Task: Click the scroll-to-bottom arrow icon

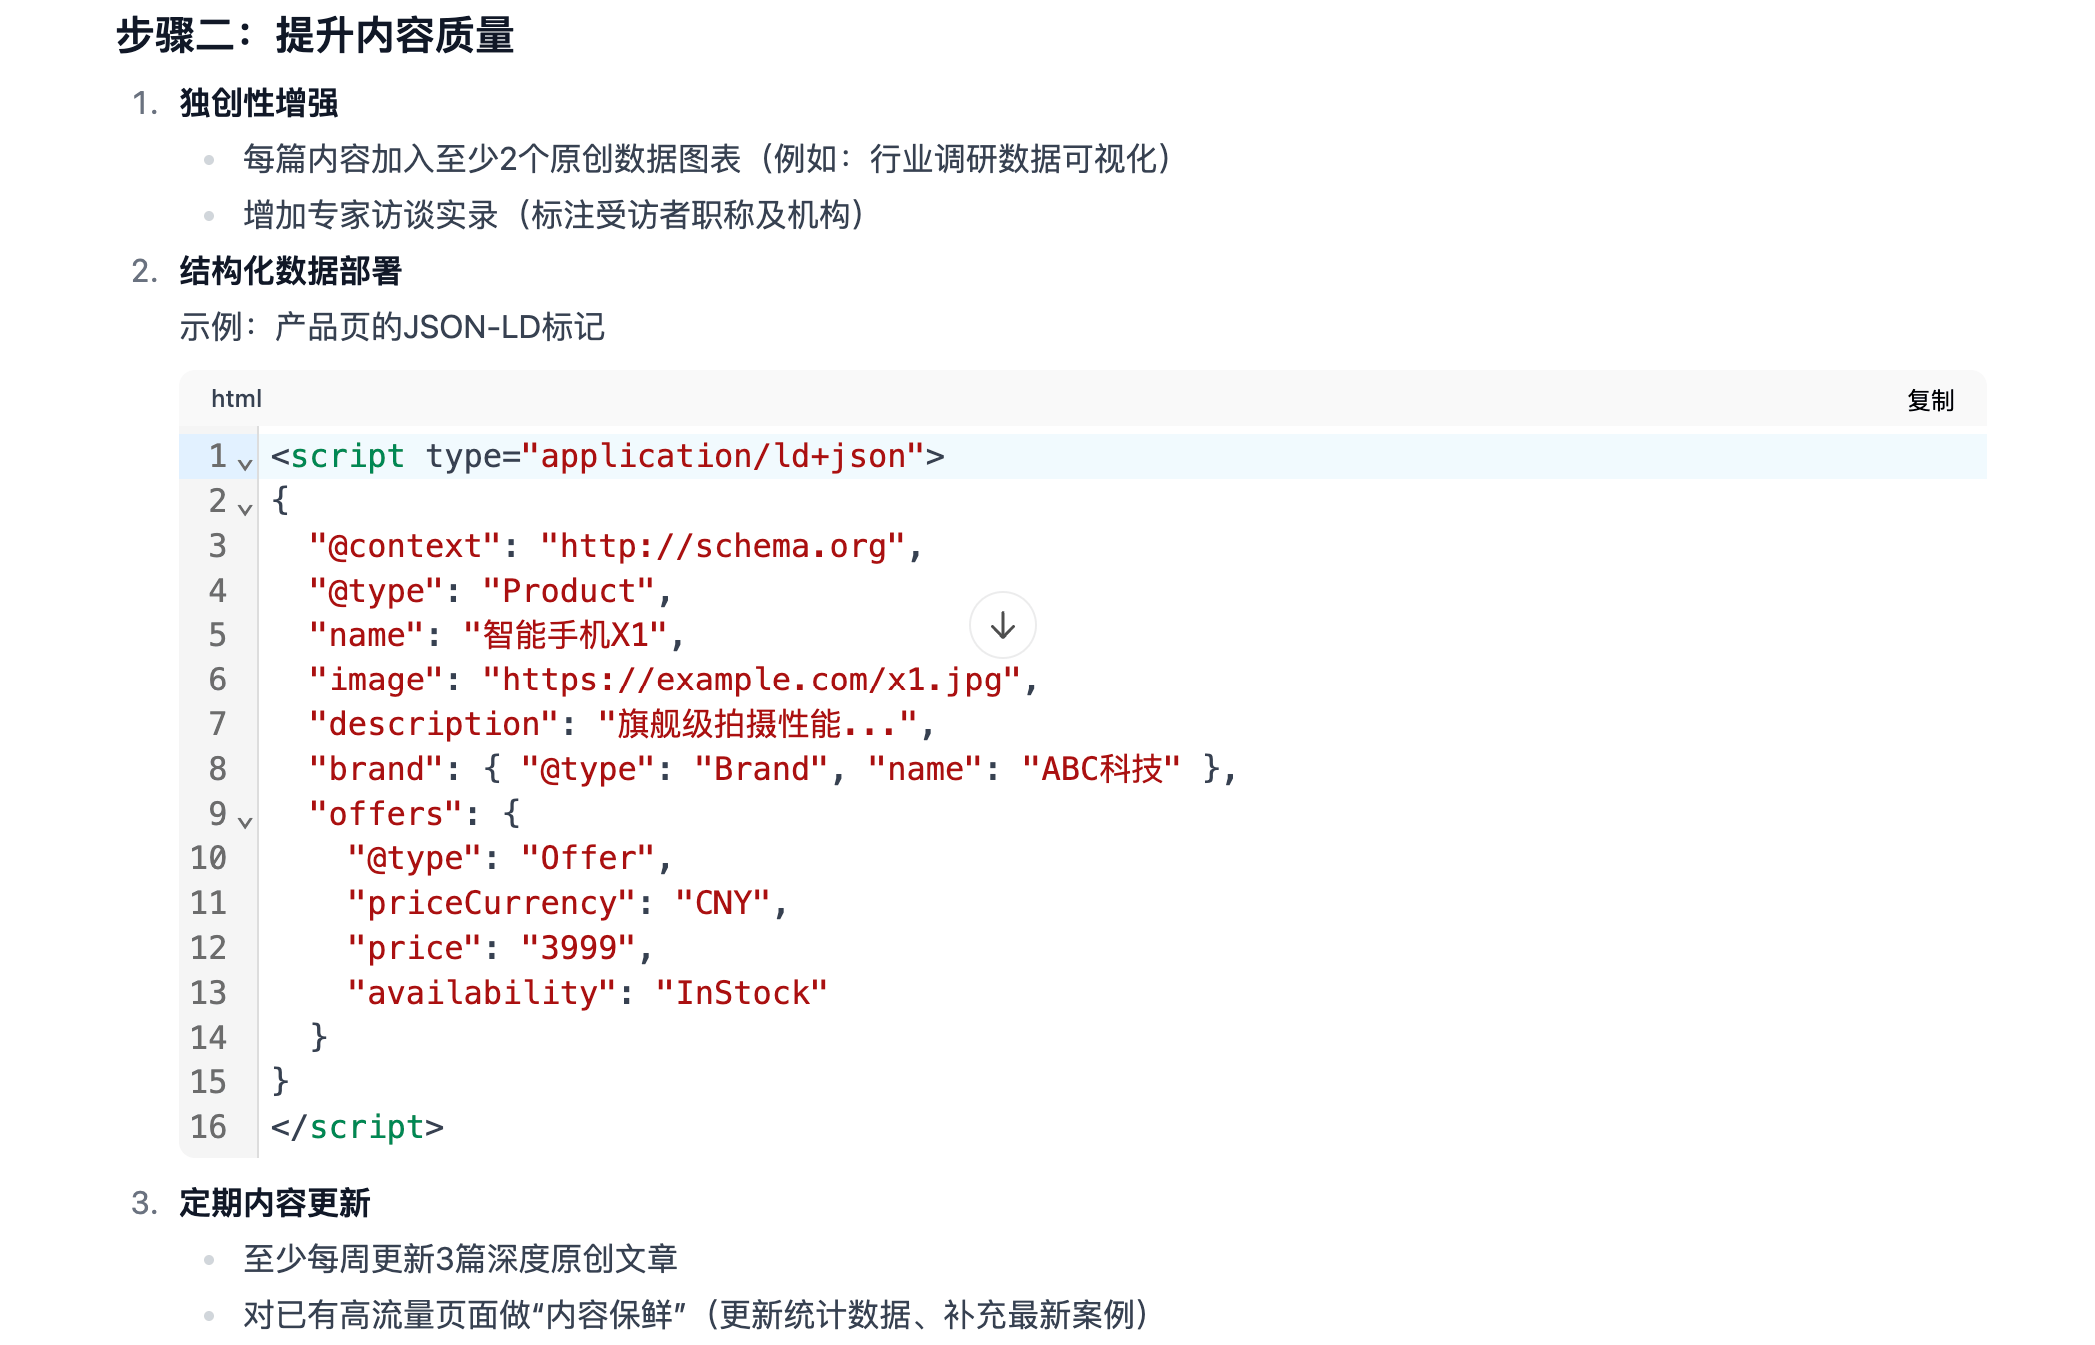Action: point(1002,626)
